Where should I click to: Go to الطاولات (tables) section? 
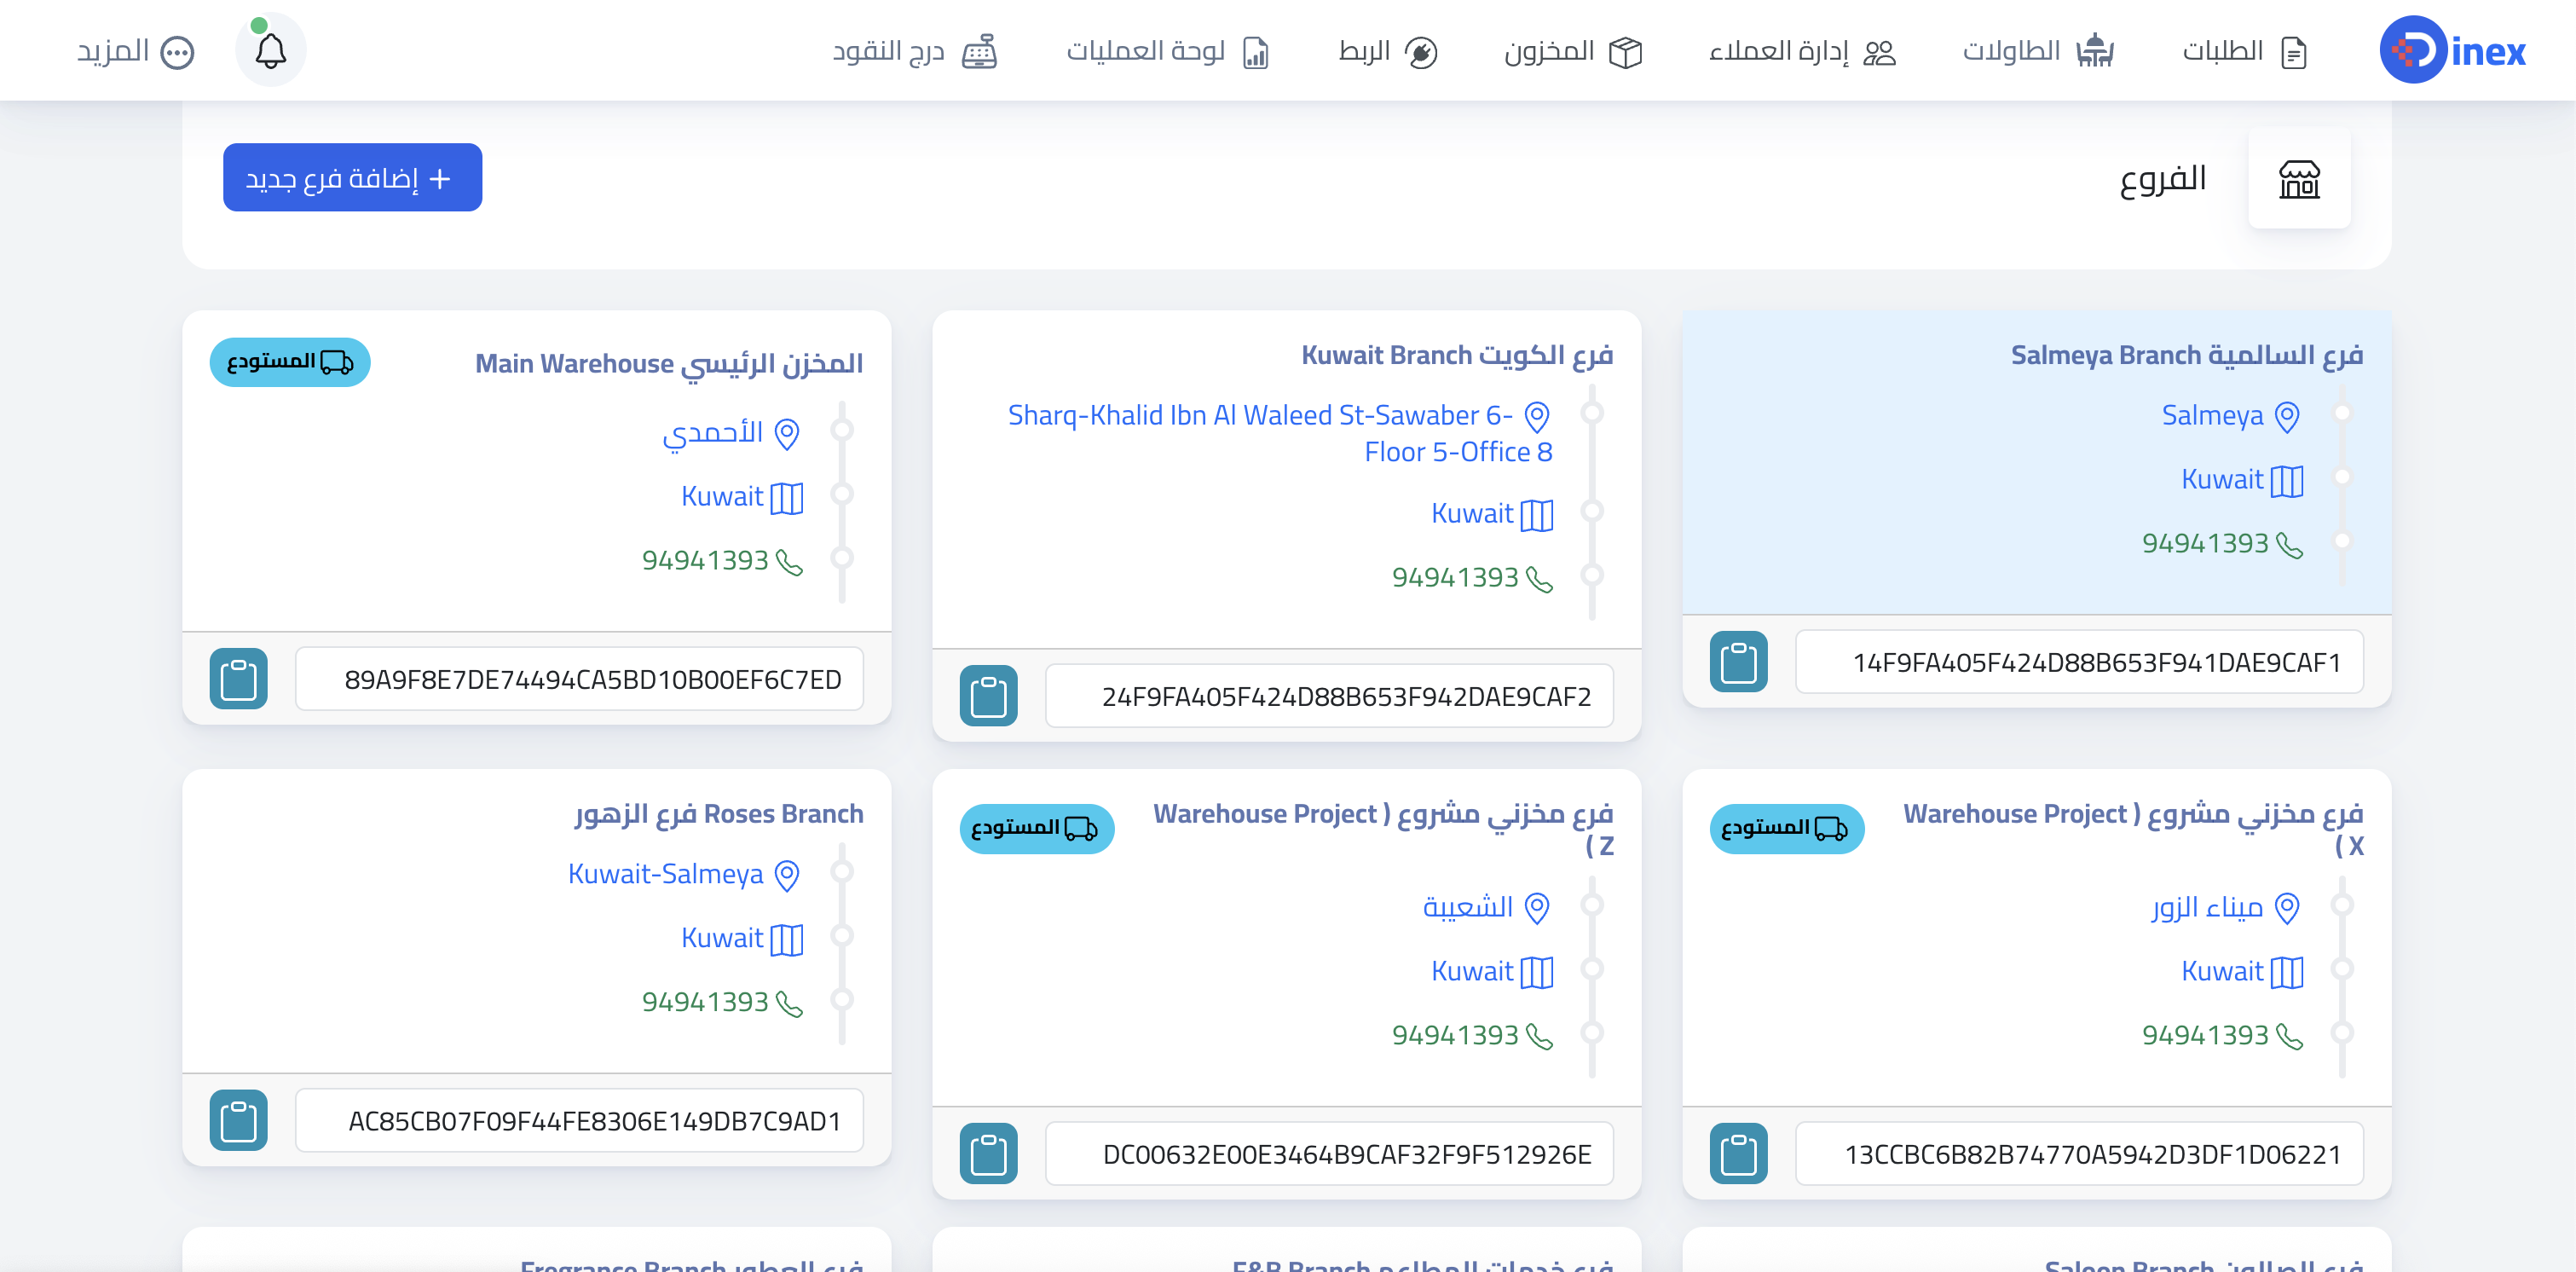(2038, 51)
